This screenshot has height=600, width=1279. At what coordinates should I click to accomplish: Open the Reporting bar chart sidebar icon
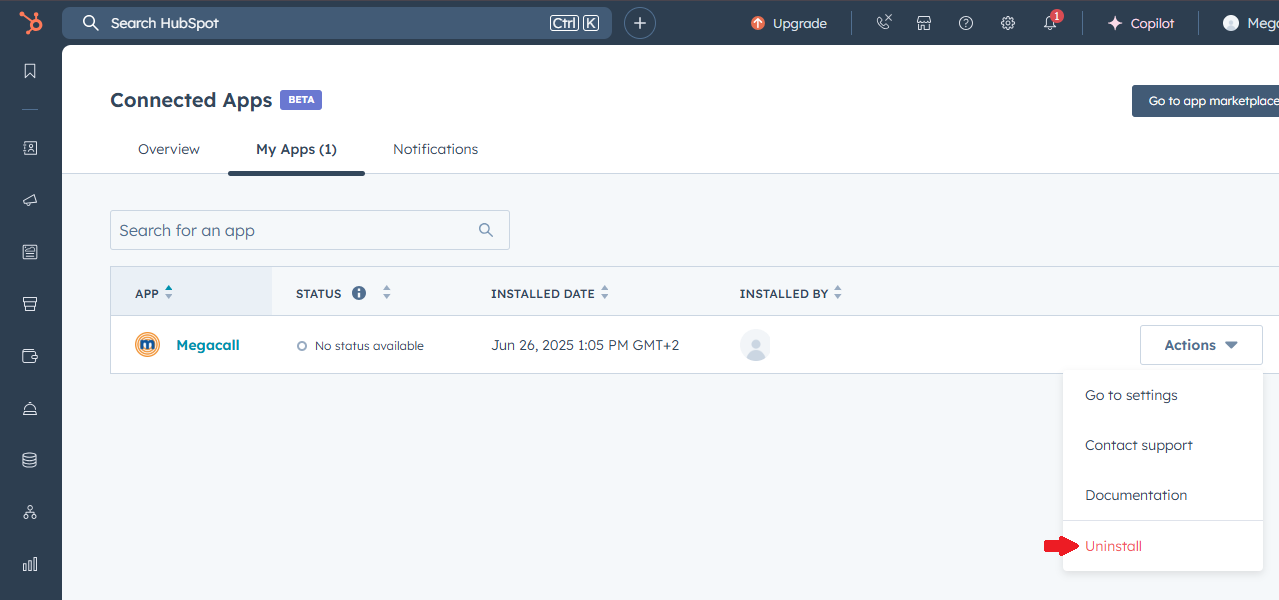click(30, 564)
